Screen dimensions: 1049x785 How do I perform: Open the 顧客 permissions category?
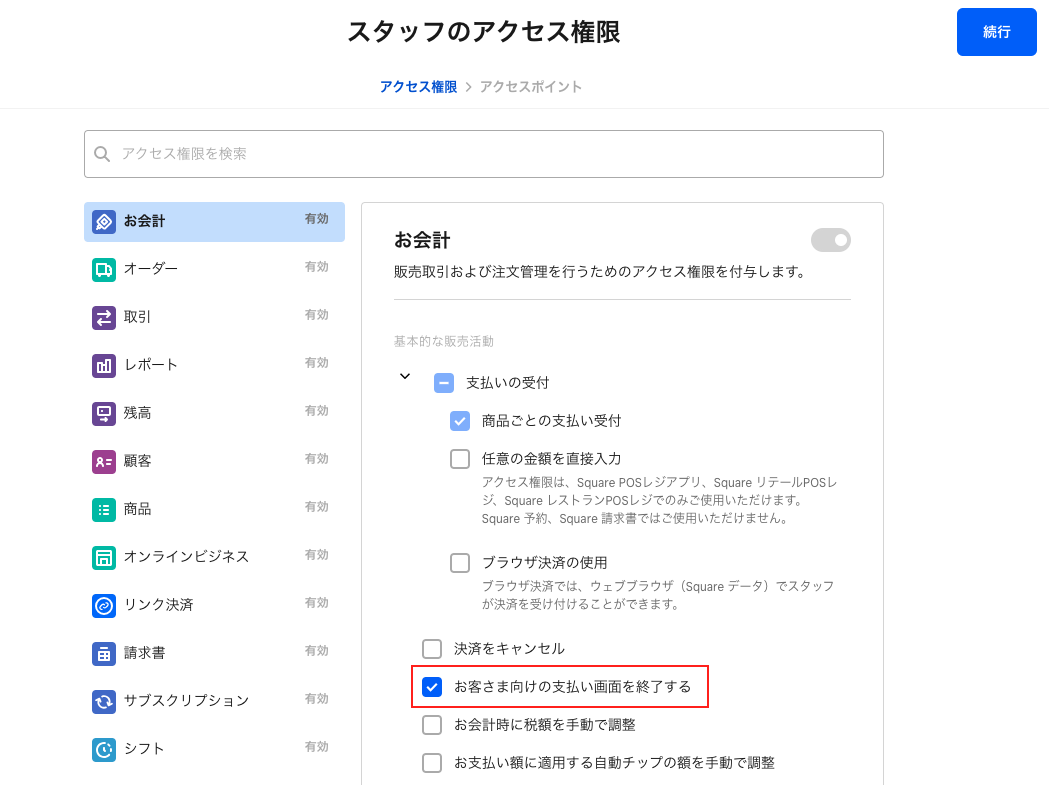coord(214,461)
